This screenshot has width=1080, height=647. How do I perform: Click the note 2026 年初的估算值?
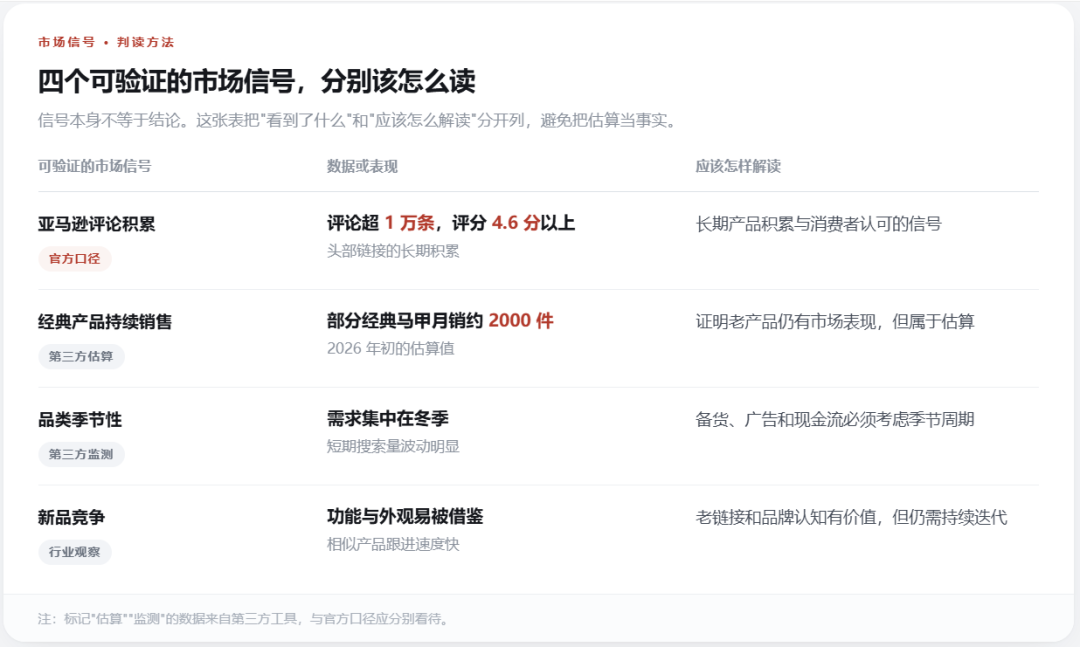pyautogui.click(x=391, y=349)
